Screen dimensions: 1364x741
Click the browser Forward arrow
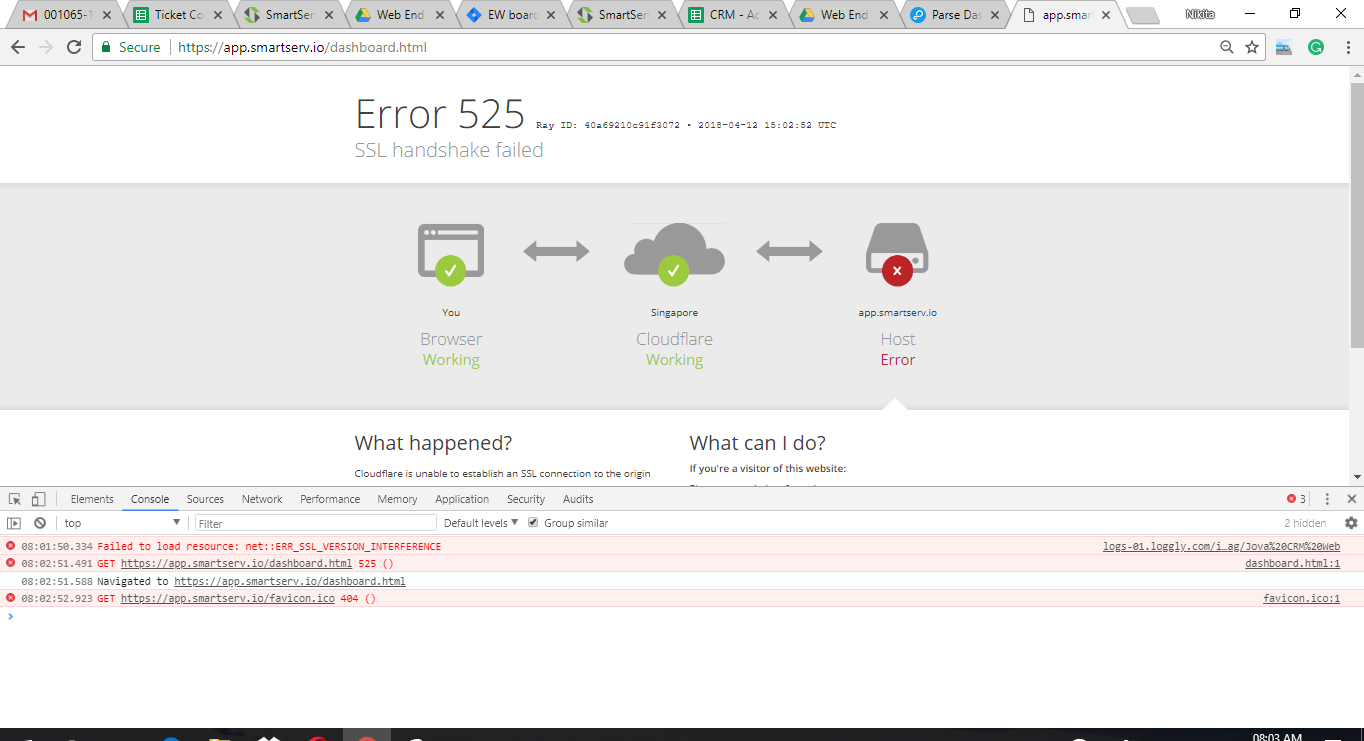(46, 47)
